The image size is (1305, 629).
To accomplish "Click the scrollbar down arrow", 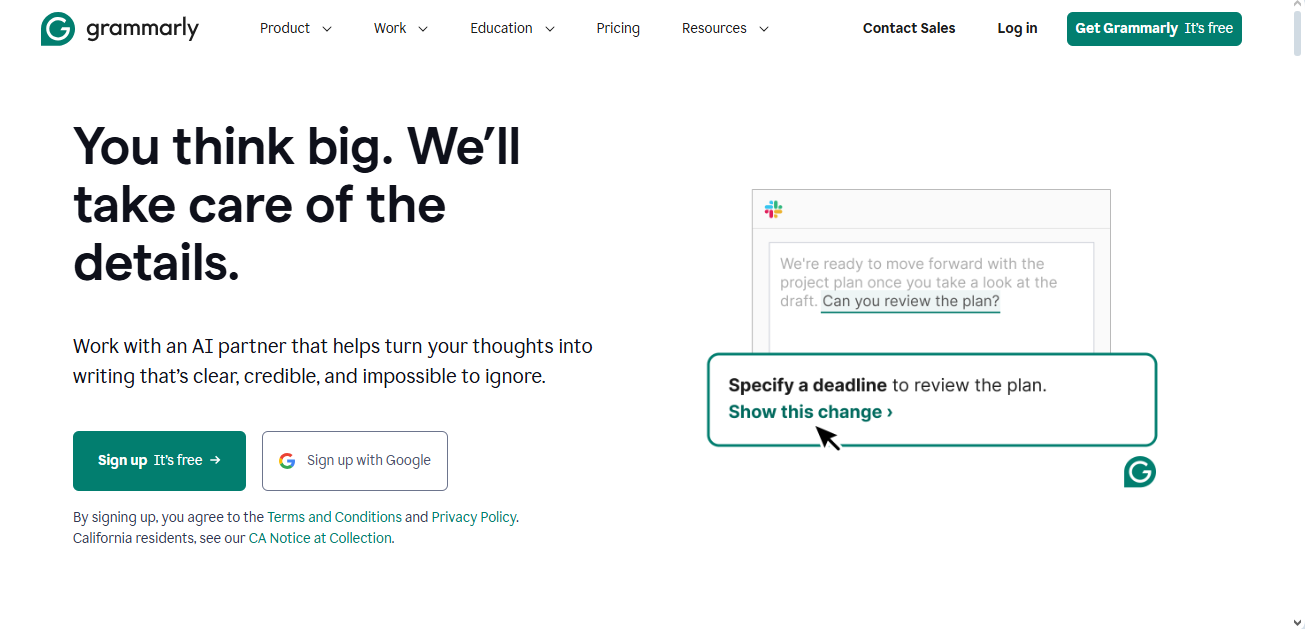I will [1297, 621].
